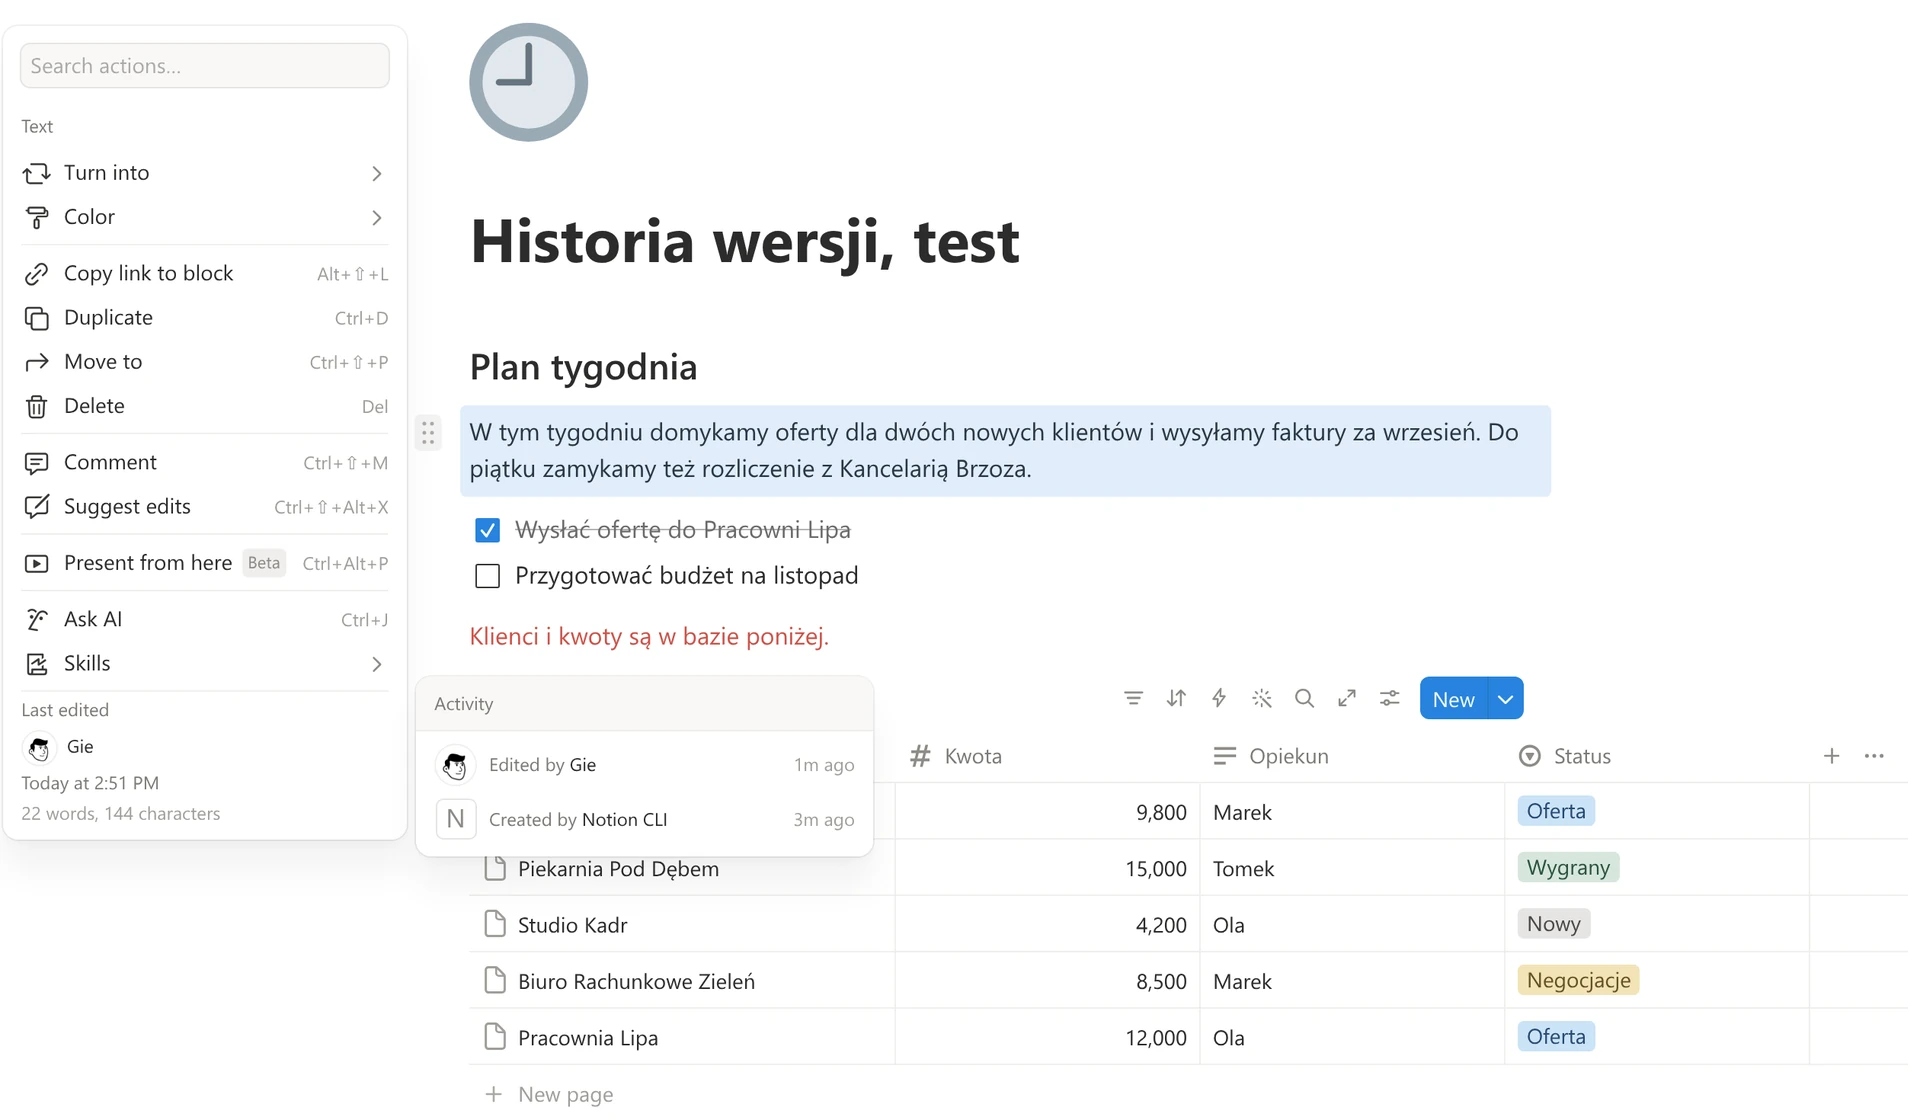The width and height of the screenshot is (1920, 1120).
Task: Choose Comment from the block menu
Action: [x=204, y=462]
